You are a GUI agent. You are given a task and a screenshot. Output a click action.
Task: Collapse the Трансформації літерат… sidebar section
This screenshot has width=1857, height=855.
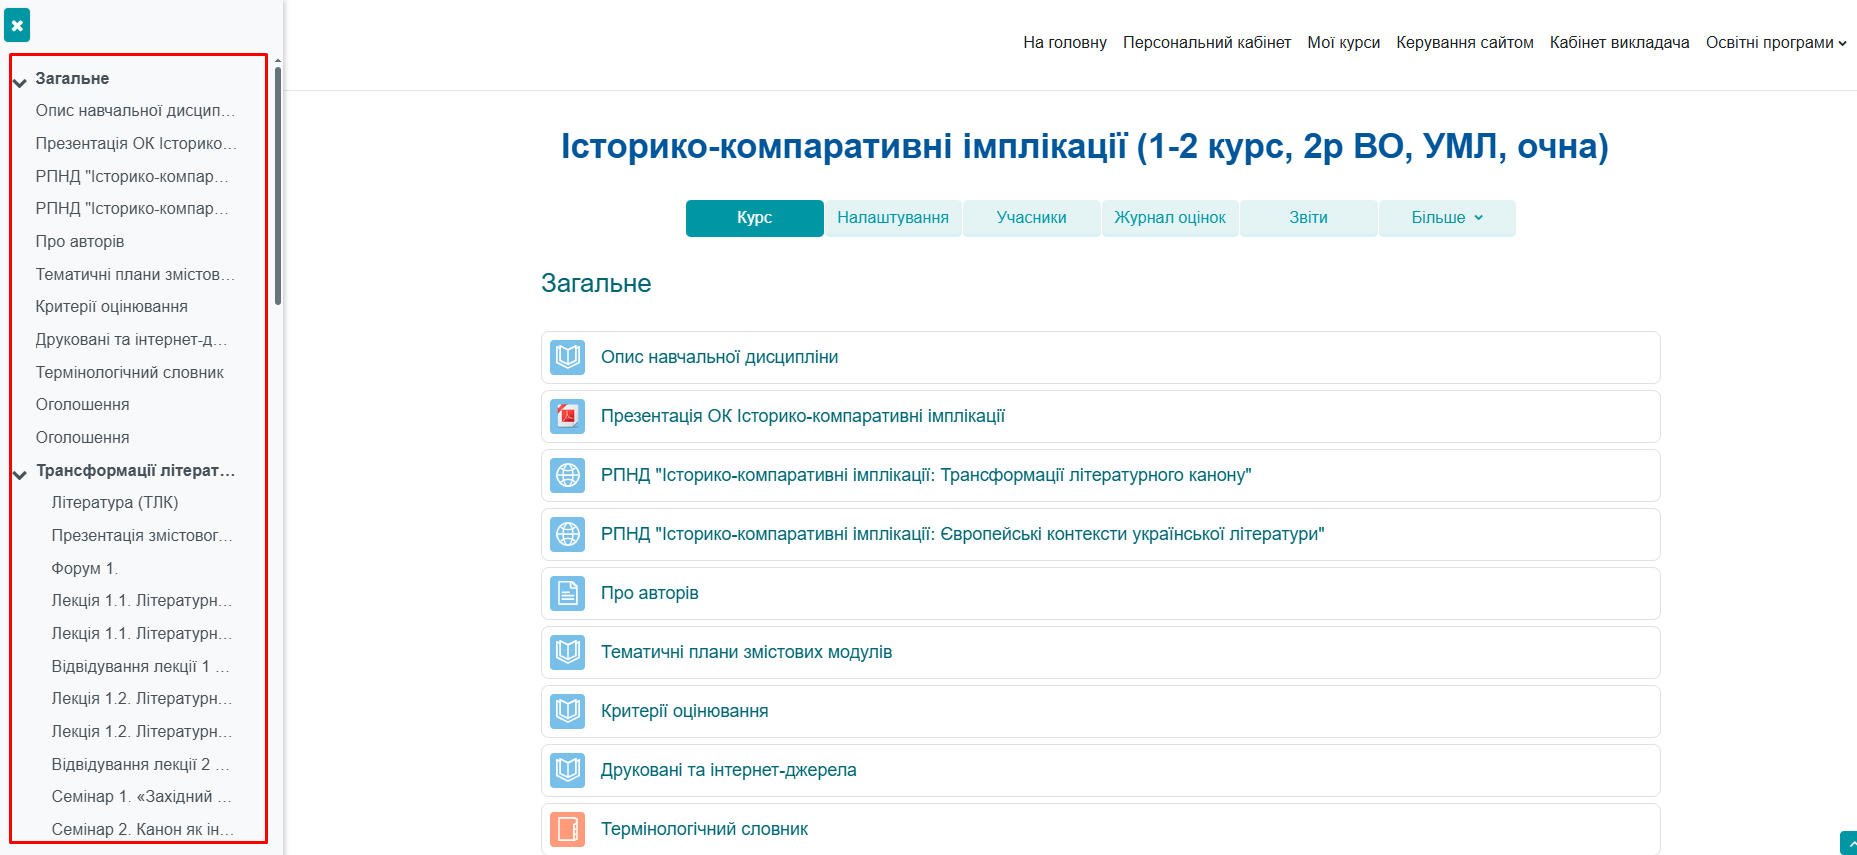coord(20,473)
